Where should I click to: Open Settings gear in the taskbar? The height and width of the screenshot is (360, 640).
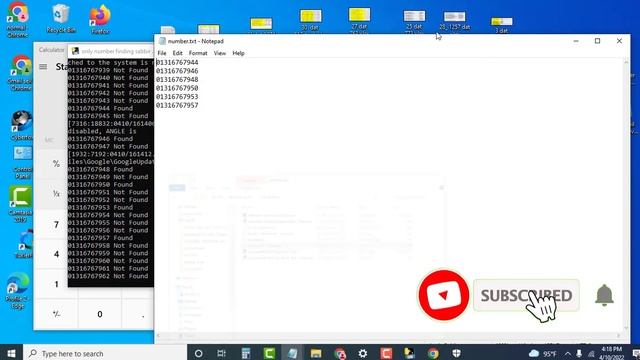[x=362, y=353]
